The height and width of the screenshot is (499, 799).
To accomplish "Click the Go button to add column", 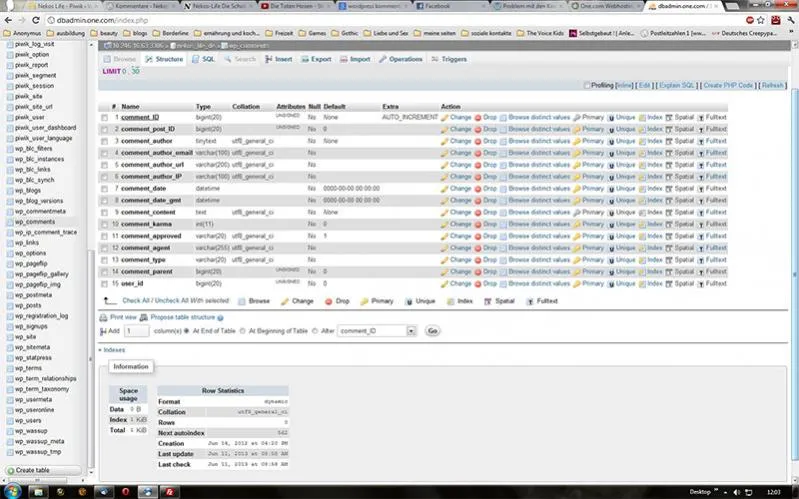I will tap(432, 331).
